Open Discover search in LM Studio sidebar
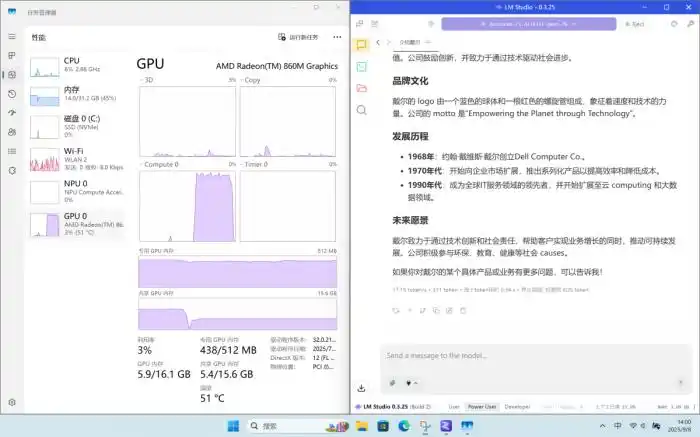The width and height of the screenshot is (700, 437). (362, 110)
